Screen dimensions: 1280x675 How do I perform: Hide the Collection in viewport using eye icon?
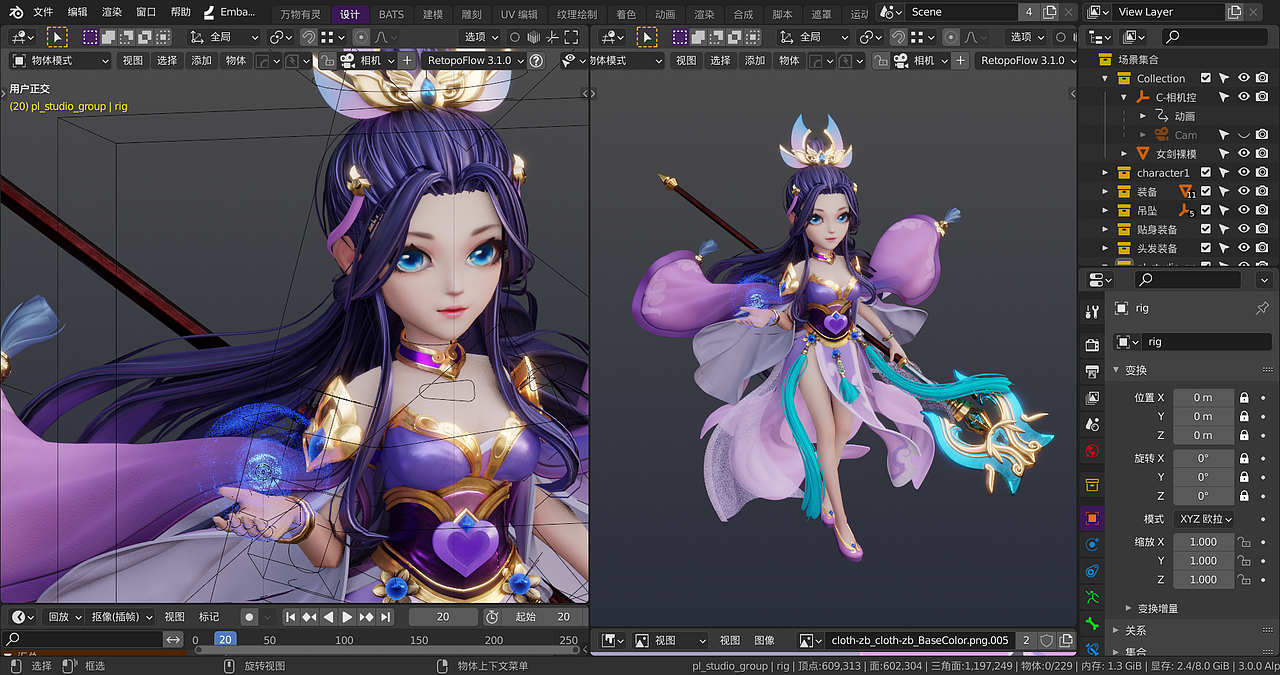(1244, 78)
